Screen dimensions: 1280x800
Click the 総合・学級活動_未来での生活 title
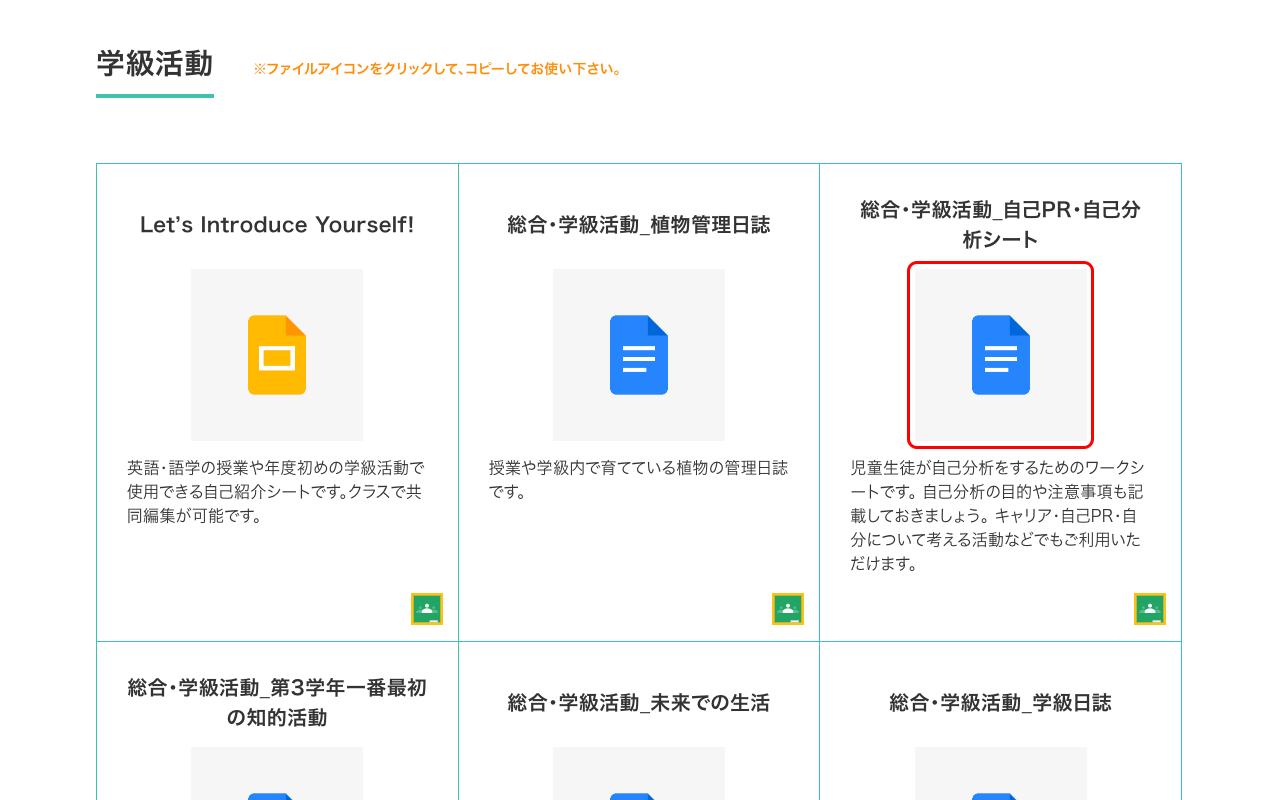639,703
